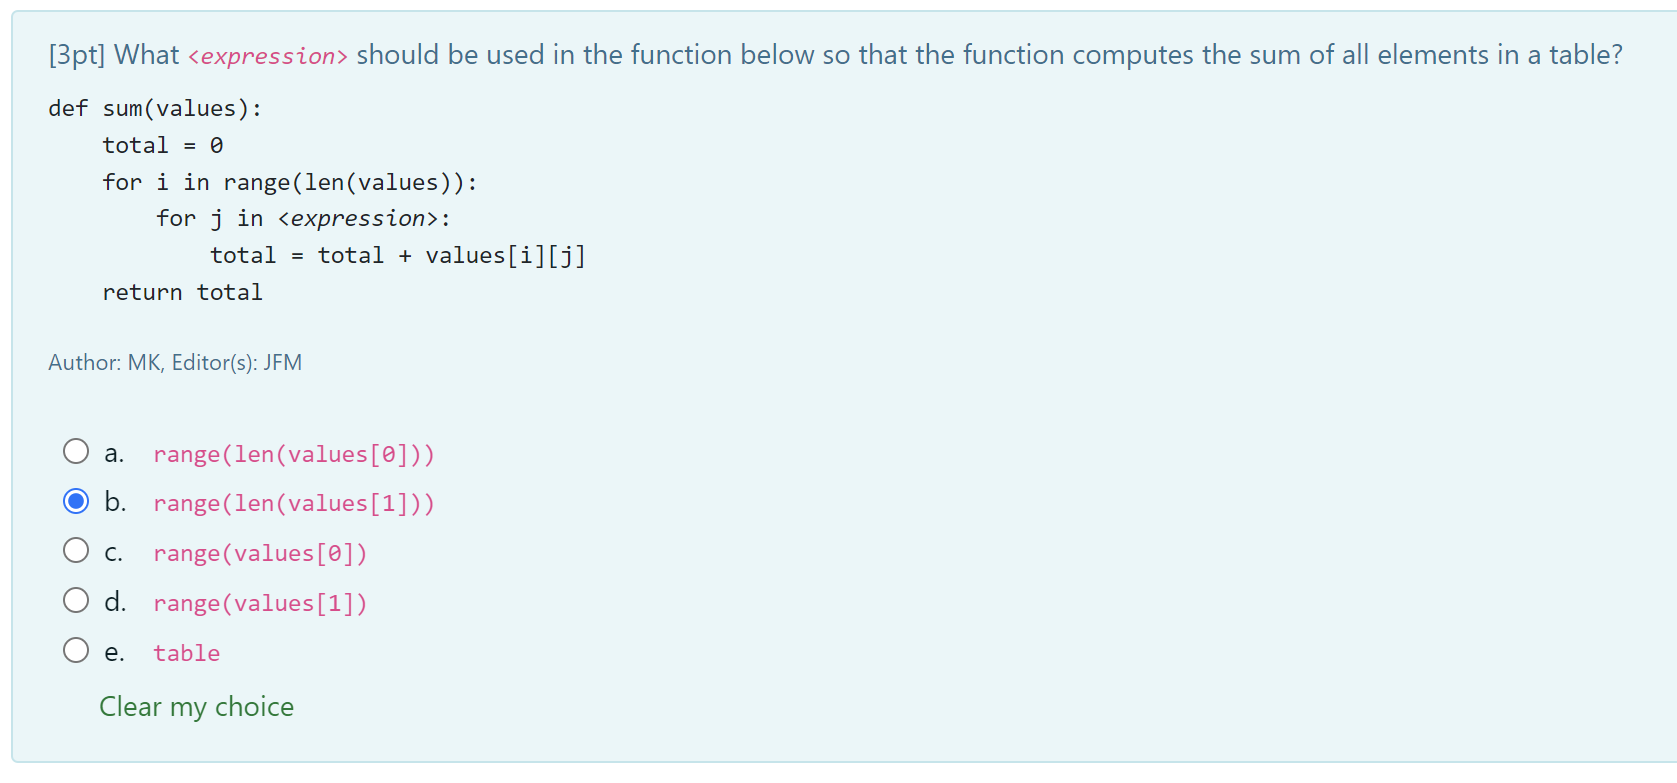
Task: Select radio button for option e
Action: pyautogui.click(x=76, y=649)
